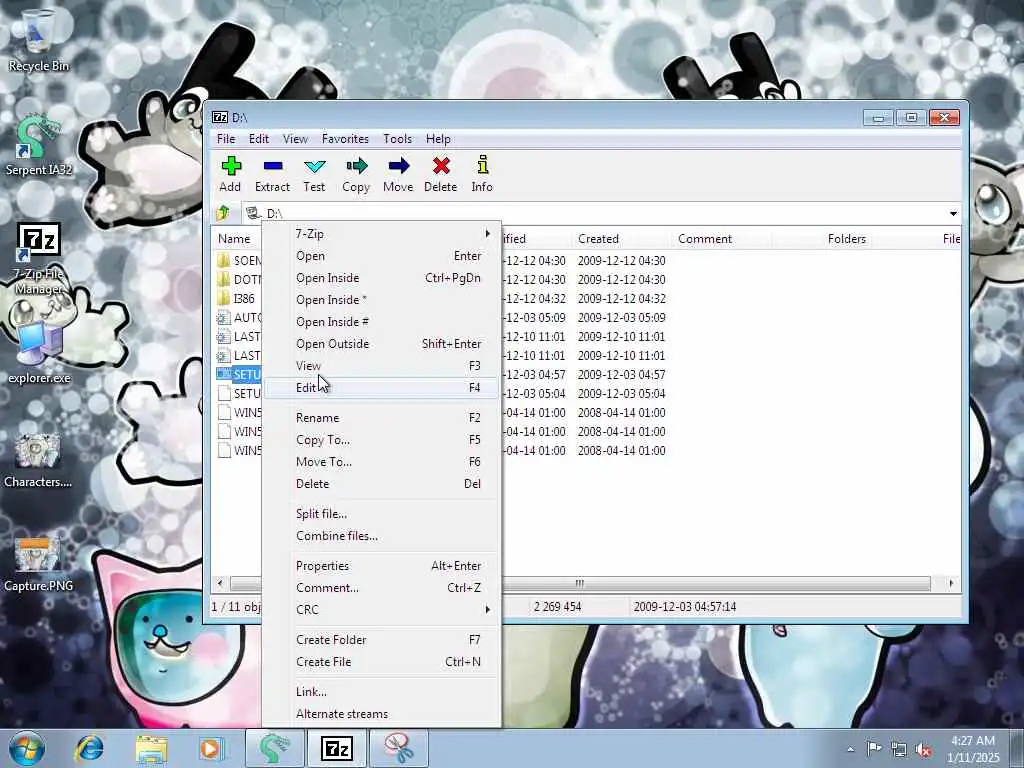Choose Delete in context menu

pyautogui.click(x=381, y=484)
